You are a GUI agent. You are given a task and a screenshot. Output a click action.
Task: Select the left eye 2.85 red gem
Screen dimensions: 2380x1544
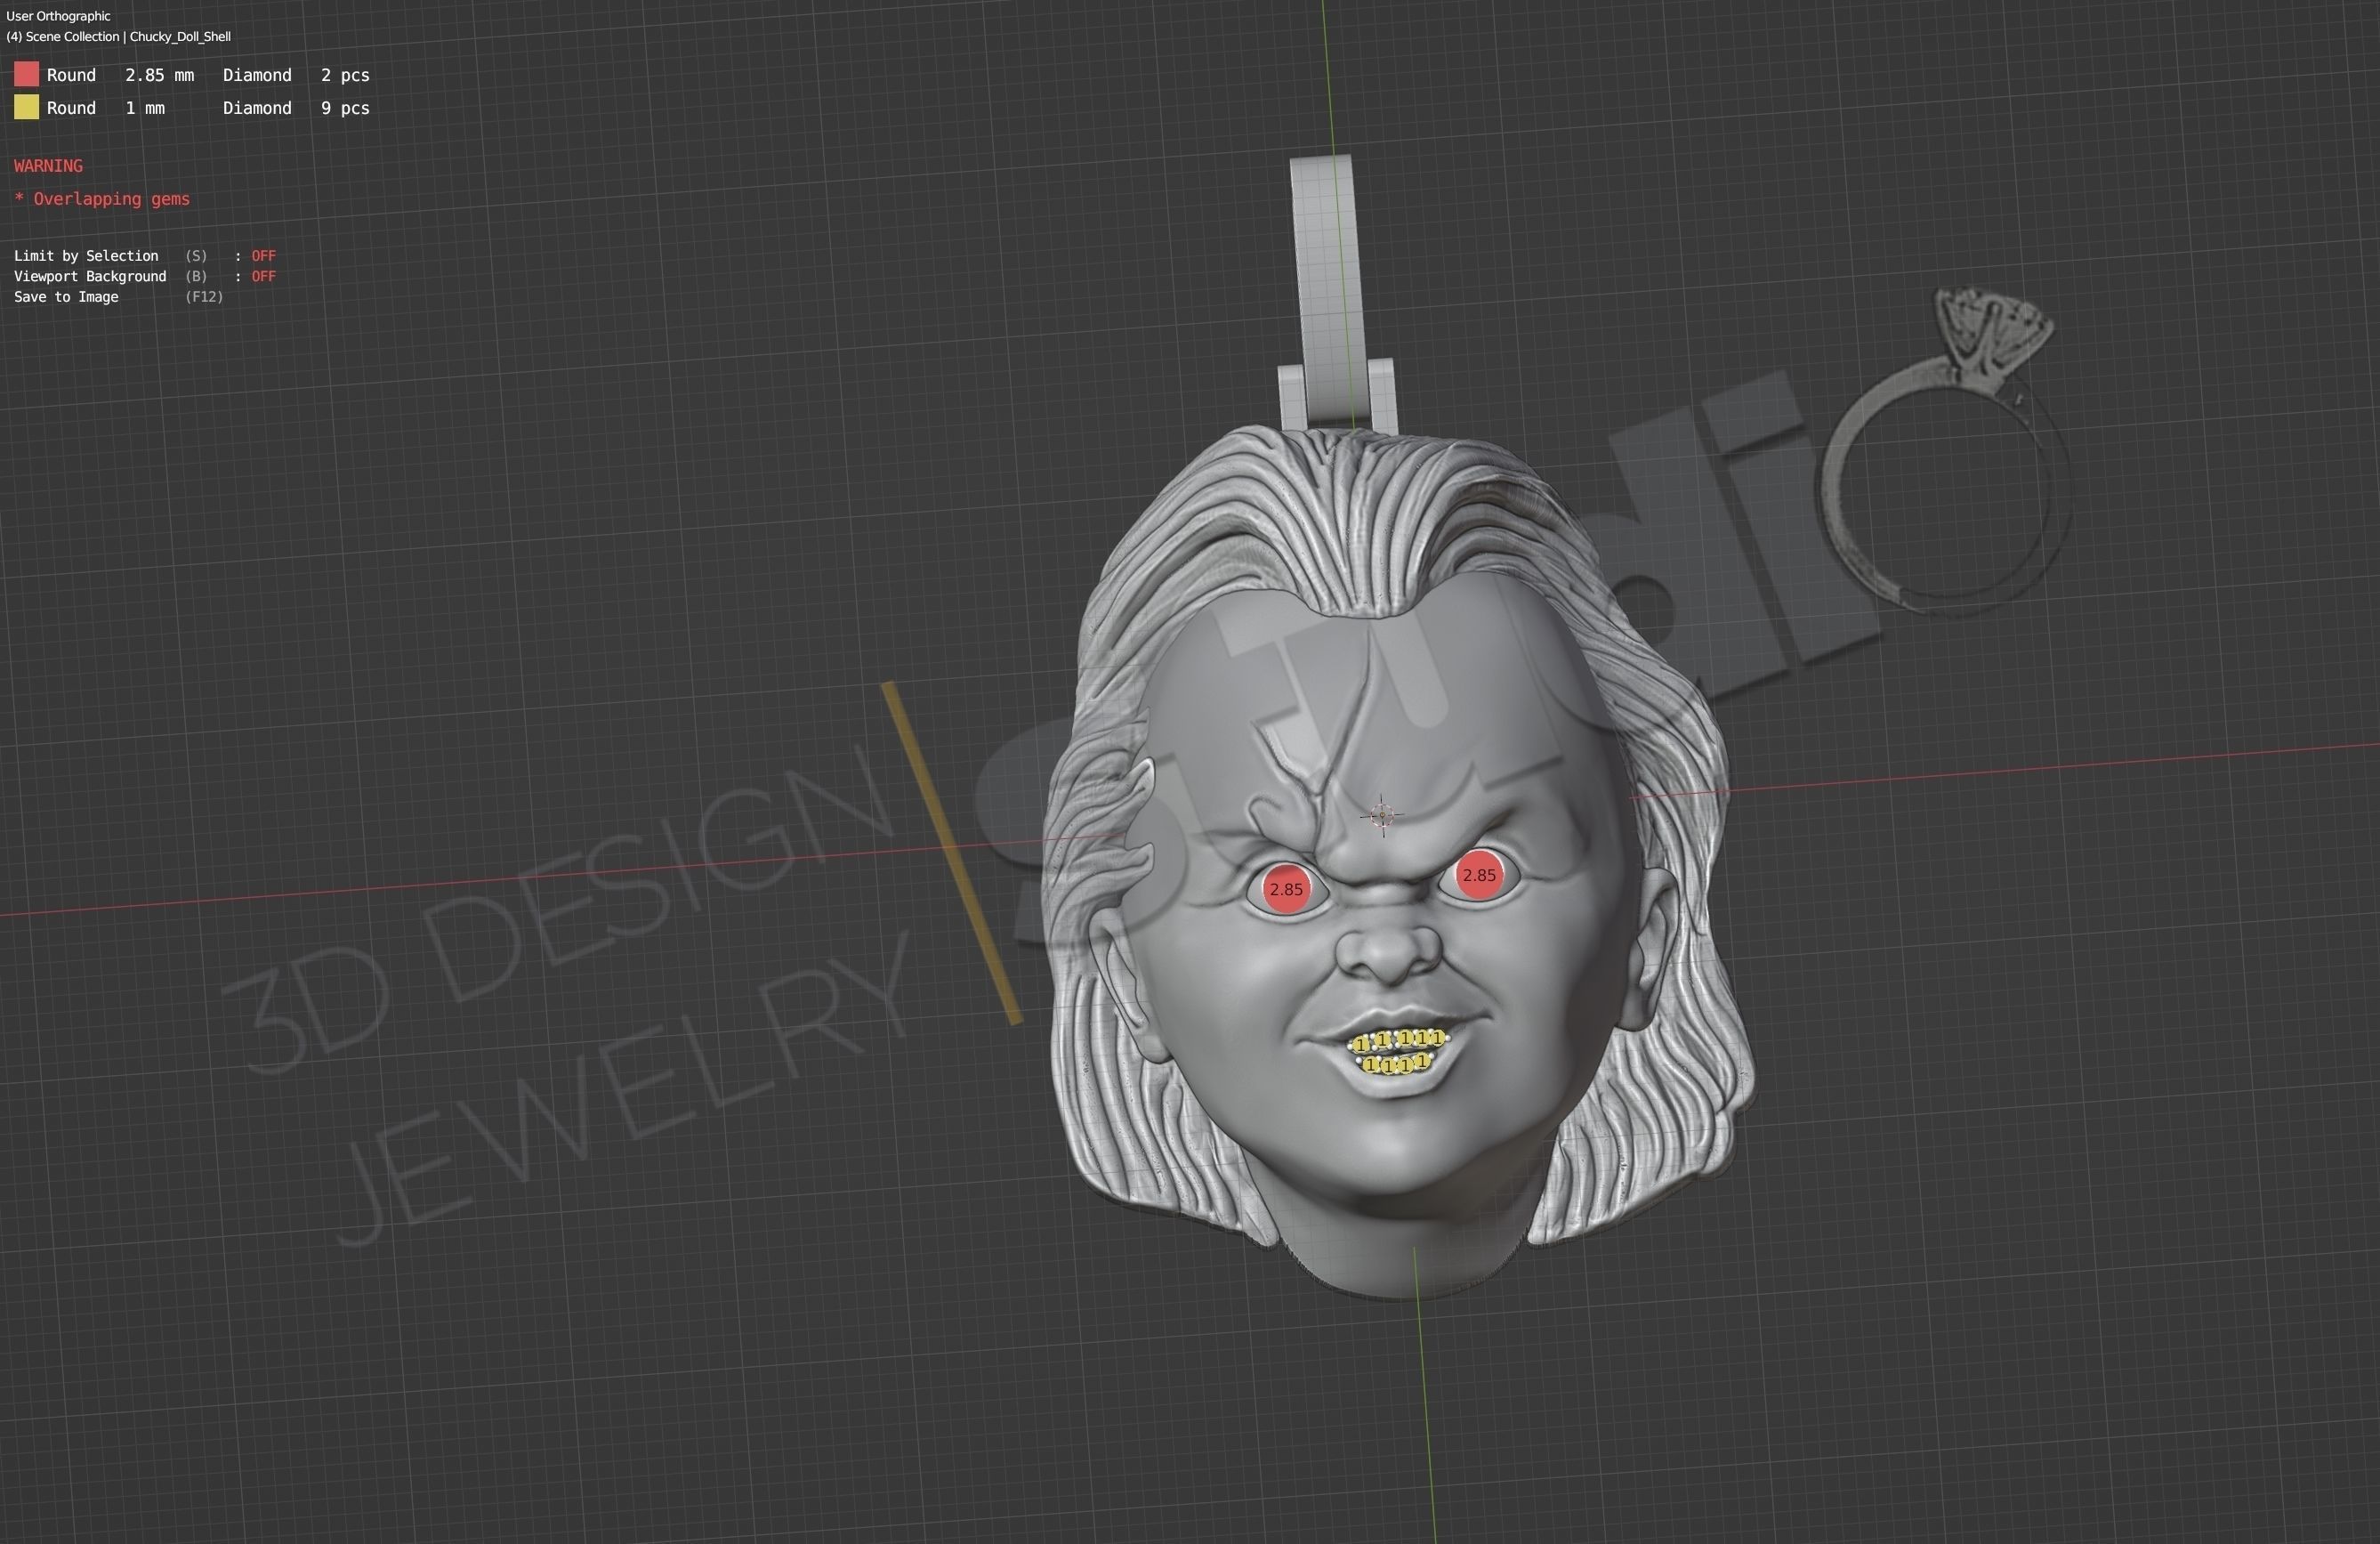pyautogui.click(x=1286, y=889)
